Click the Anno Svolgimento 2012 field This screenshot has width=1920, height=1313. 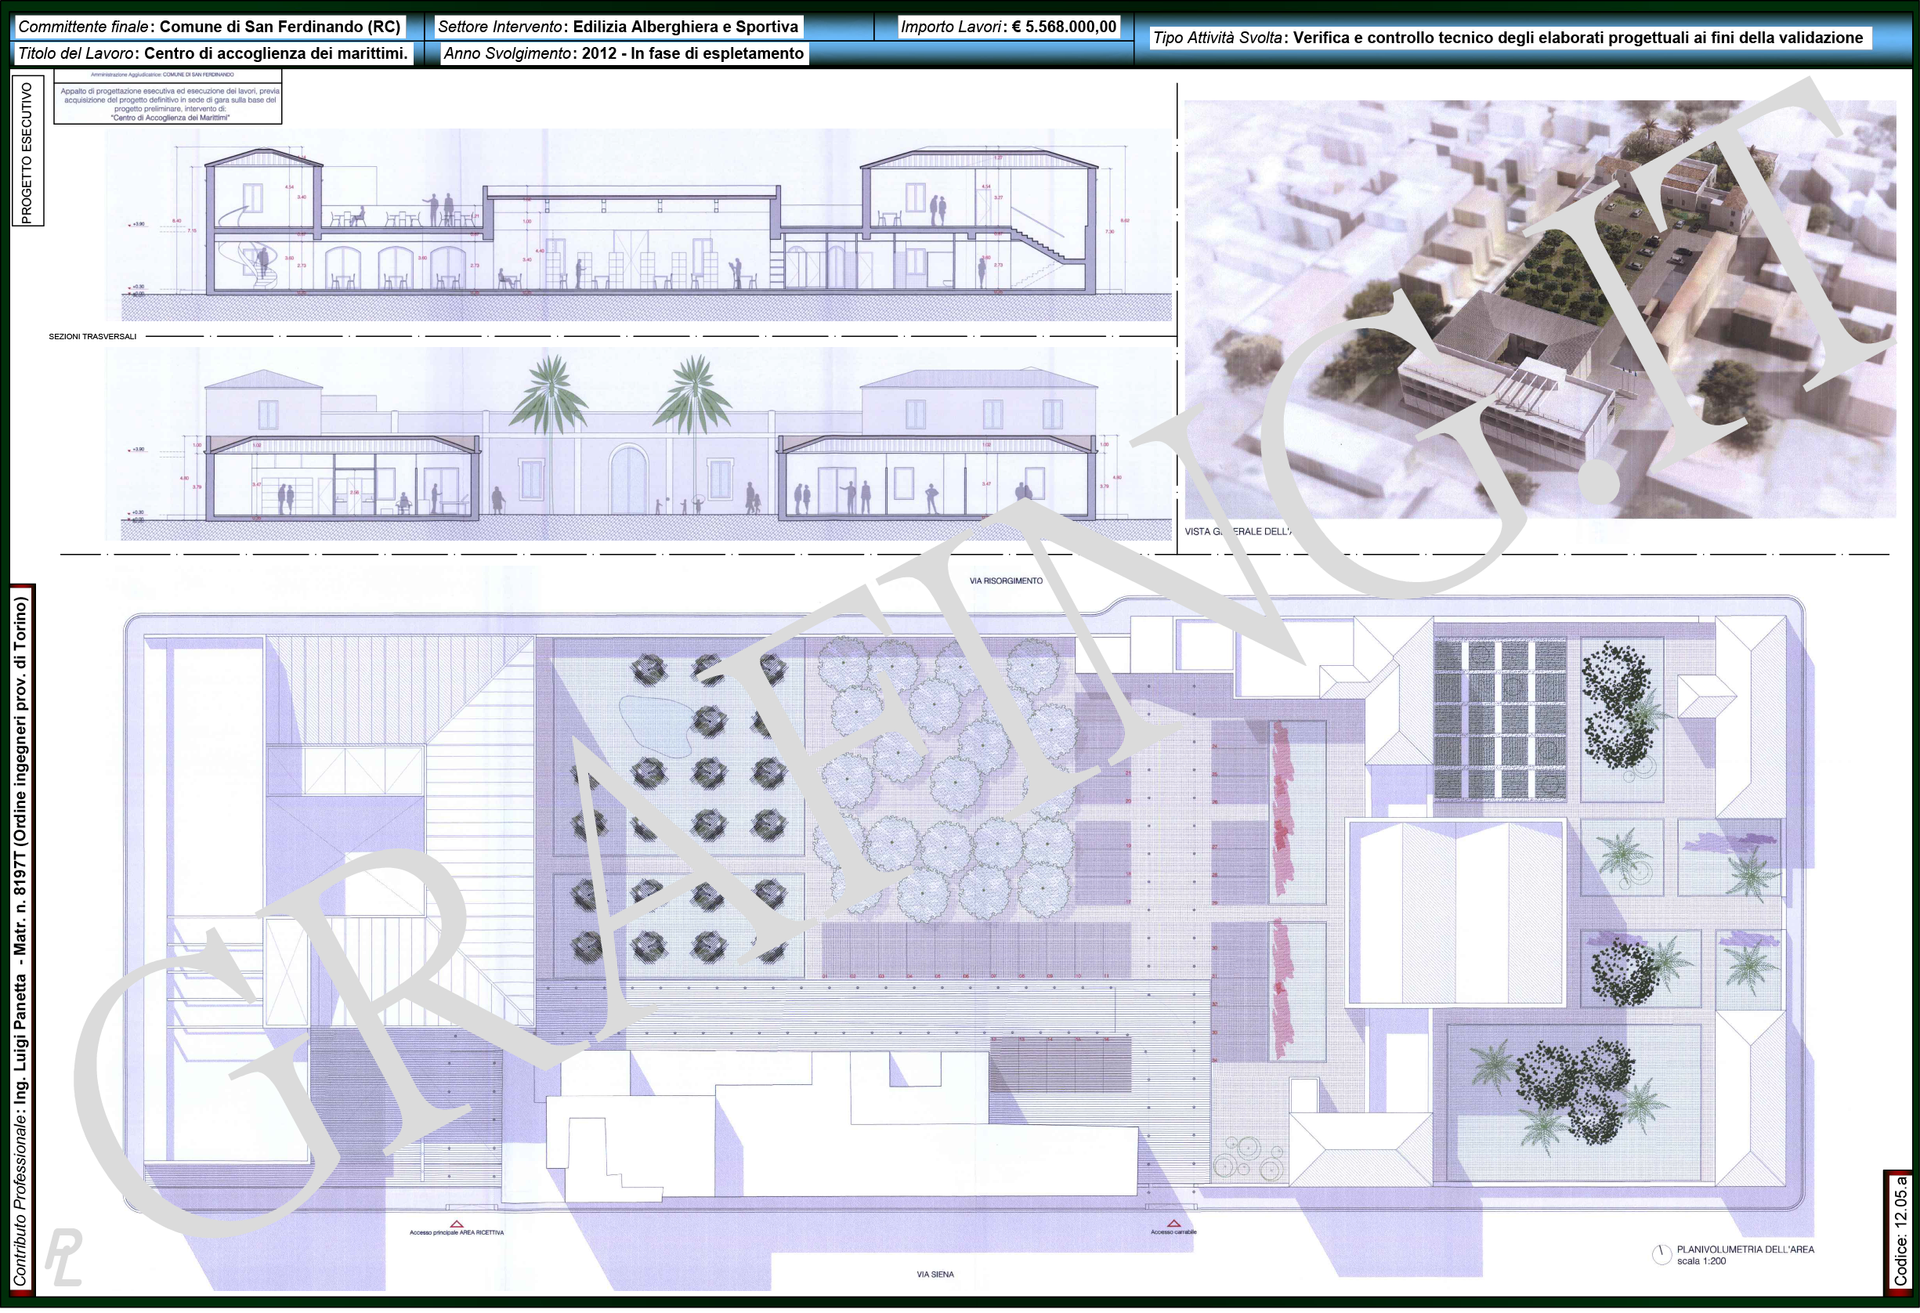(x=624, y=54)
